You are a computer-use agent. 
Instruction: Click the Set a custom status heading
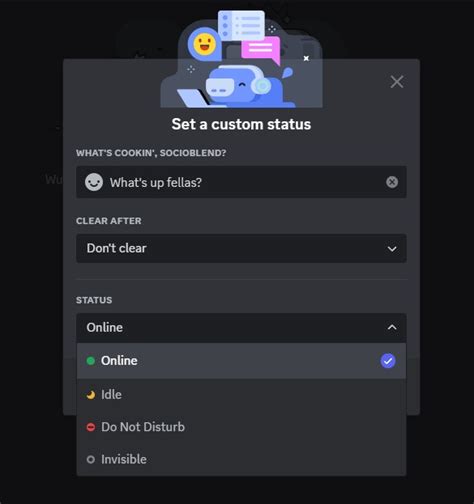tap(241, 124)
